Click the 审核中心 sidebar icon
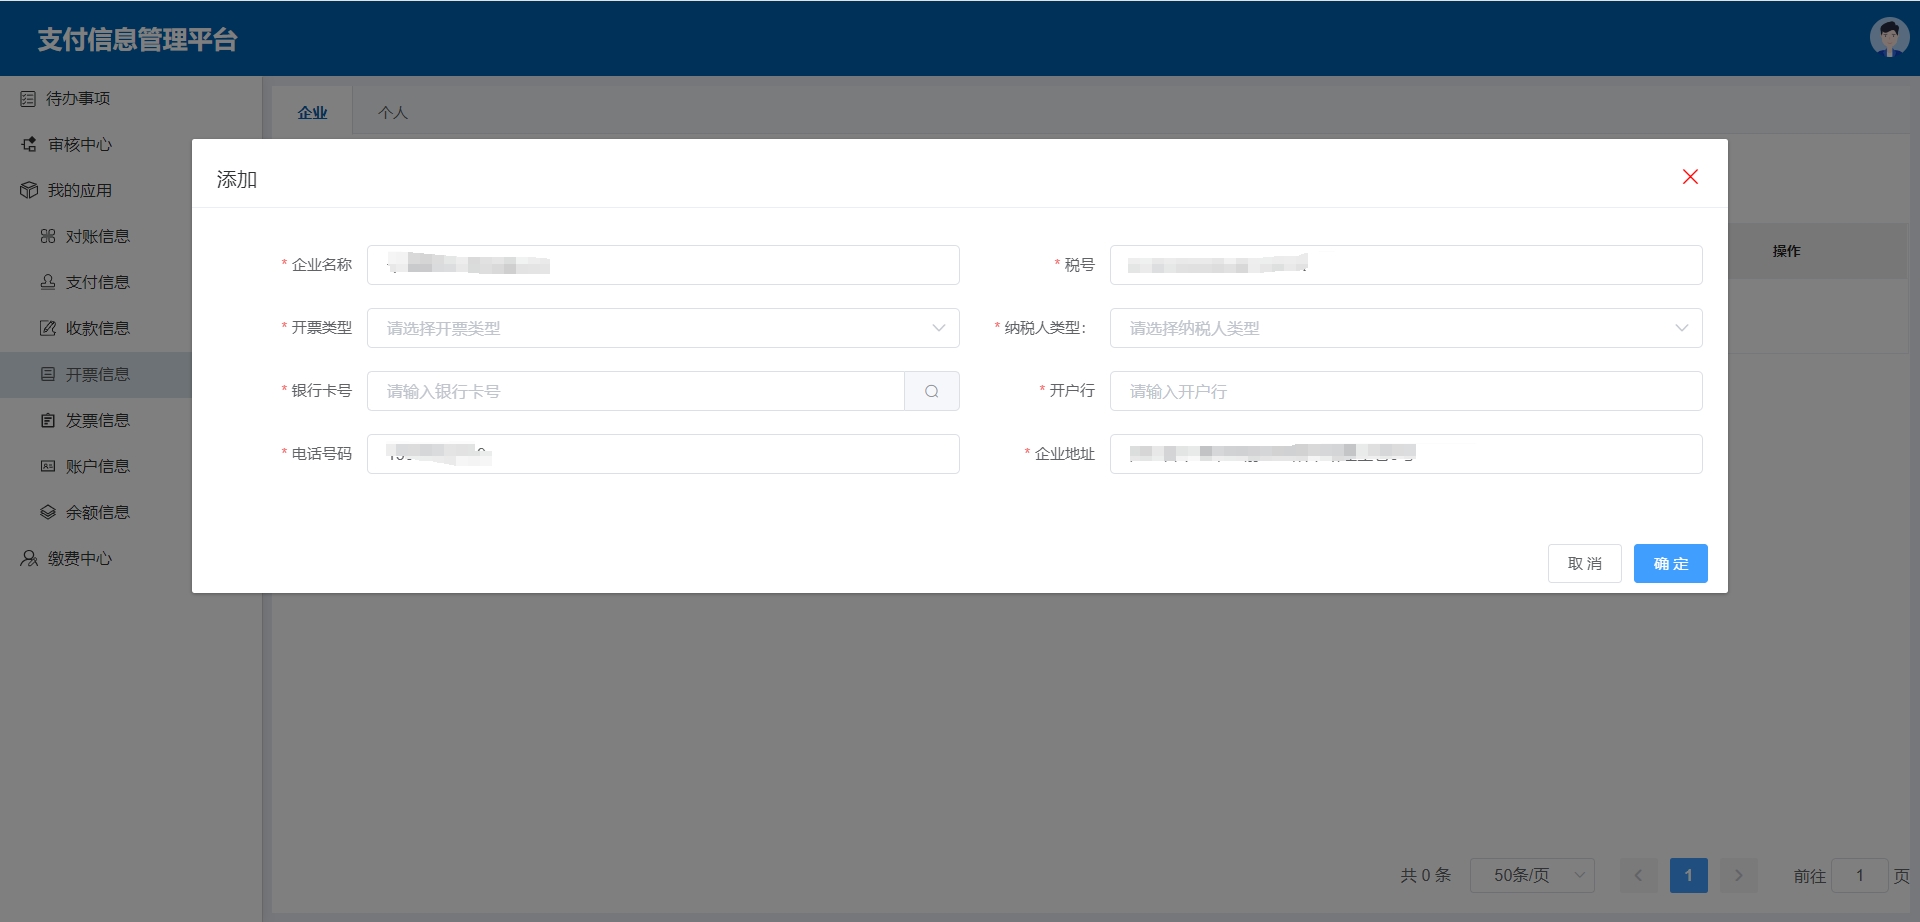 [x=29, y=145]
